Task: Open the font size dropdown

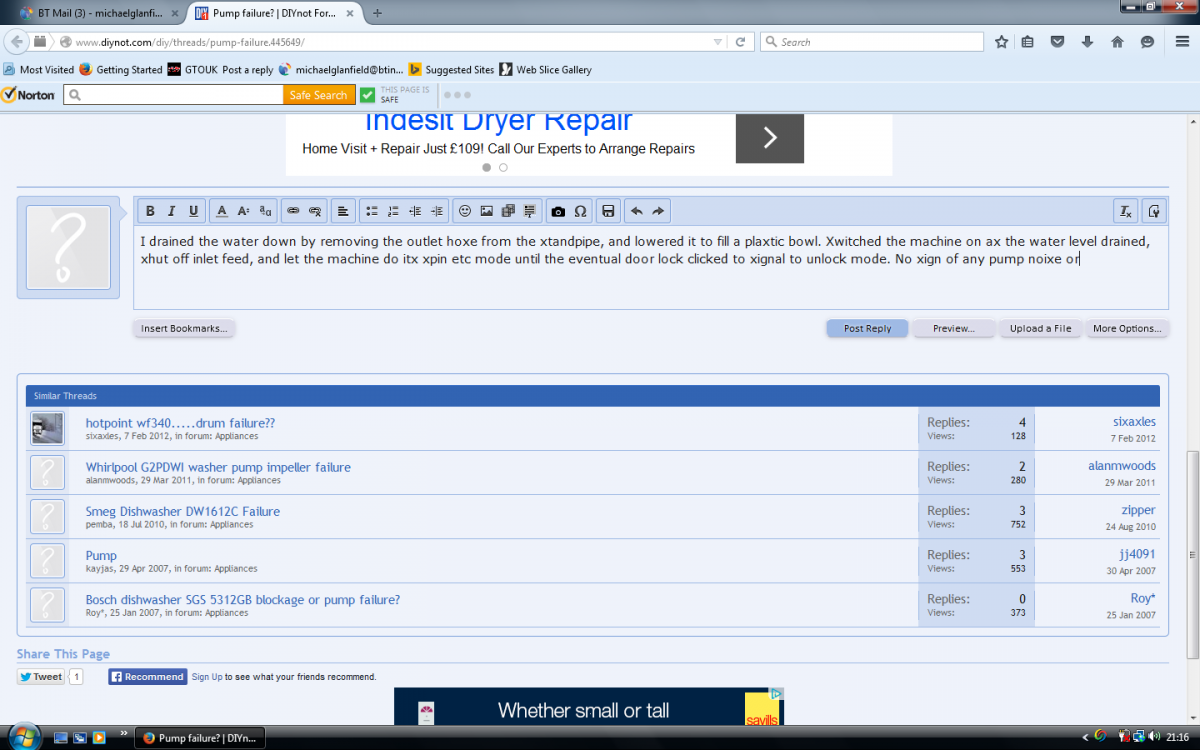Action: click(243, 211)
